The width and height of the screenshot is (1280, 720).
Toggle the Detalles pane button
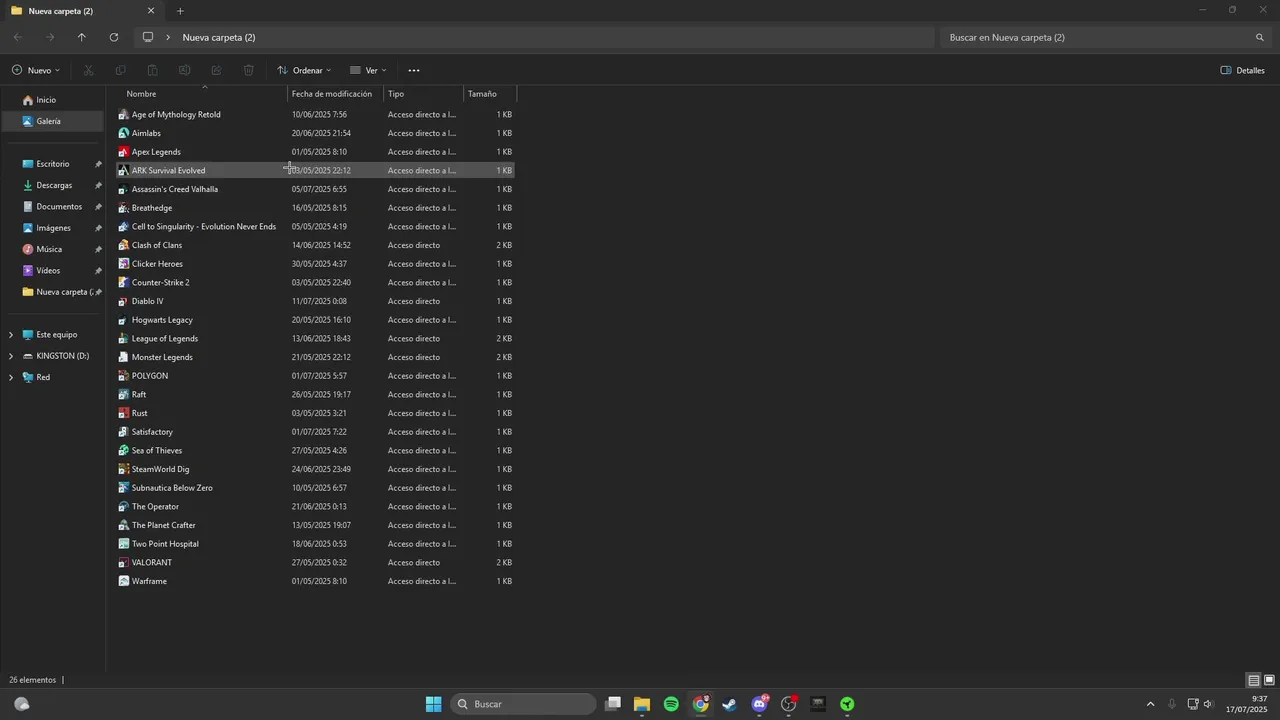click(x=1243, y=70)
